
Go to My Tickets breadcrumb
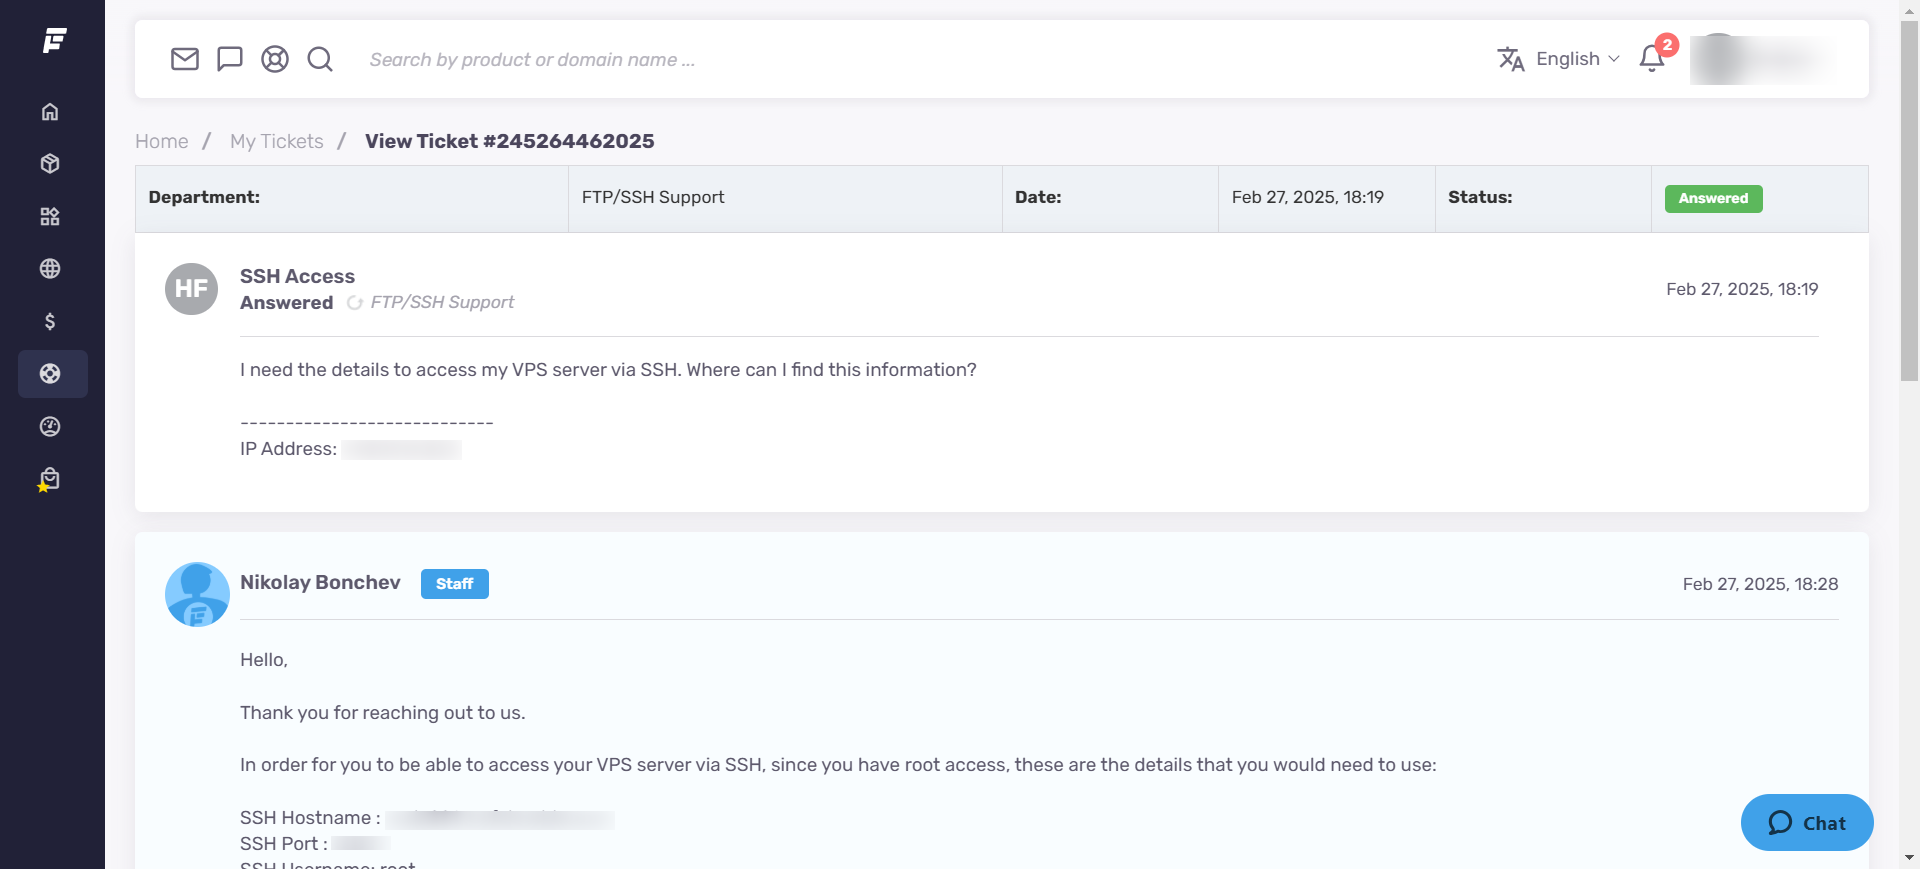coord(277,141)
